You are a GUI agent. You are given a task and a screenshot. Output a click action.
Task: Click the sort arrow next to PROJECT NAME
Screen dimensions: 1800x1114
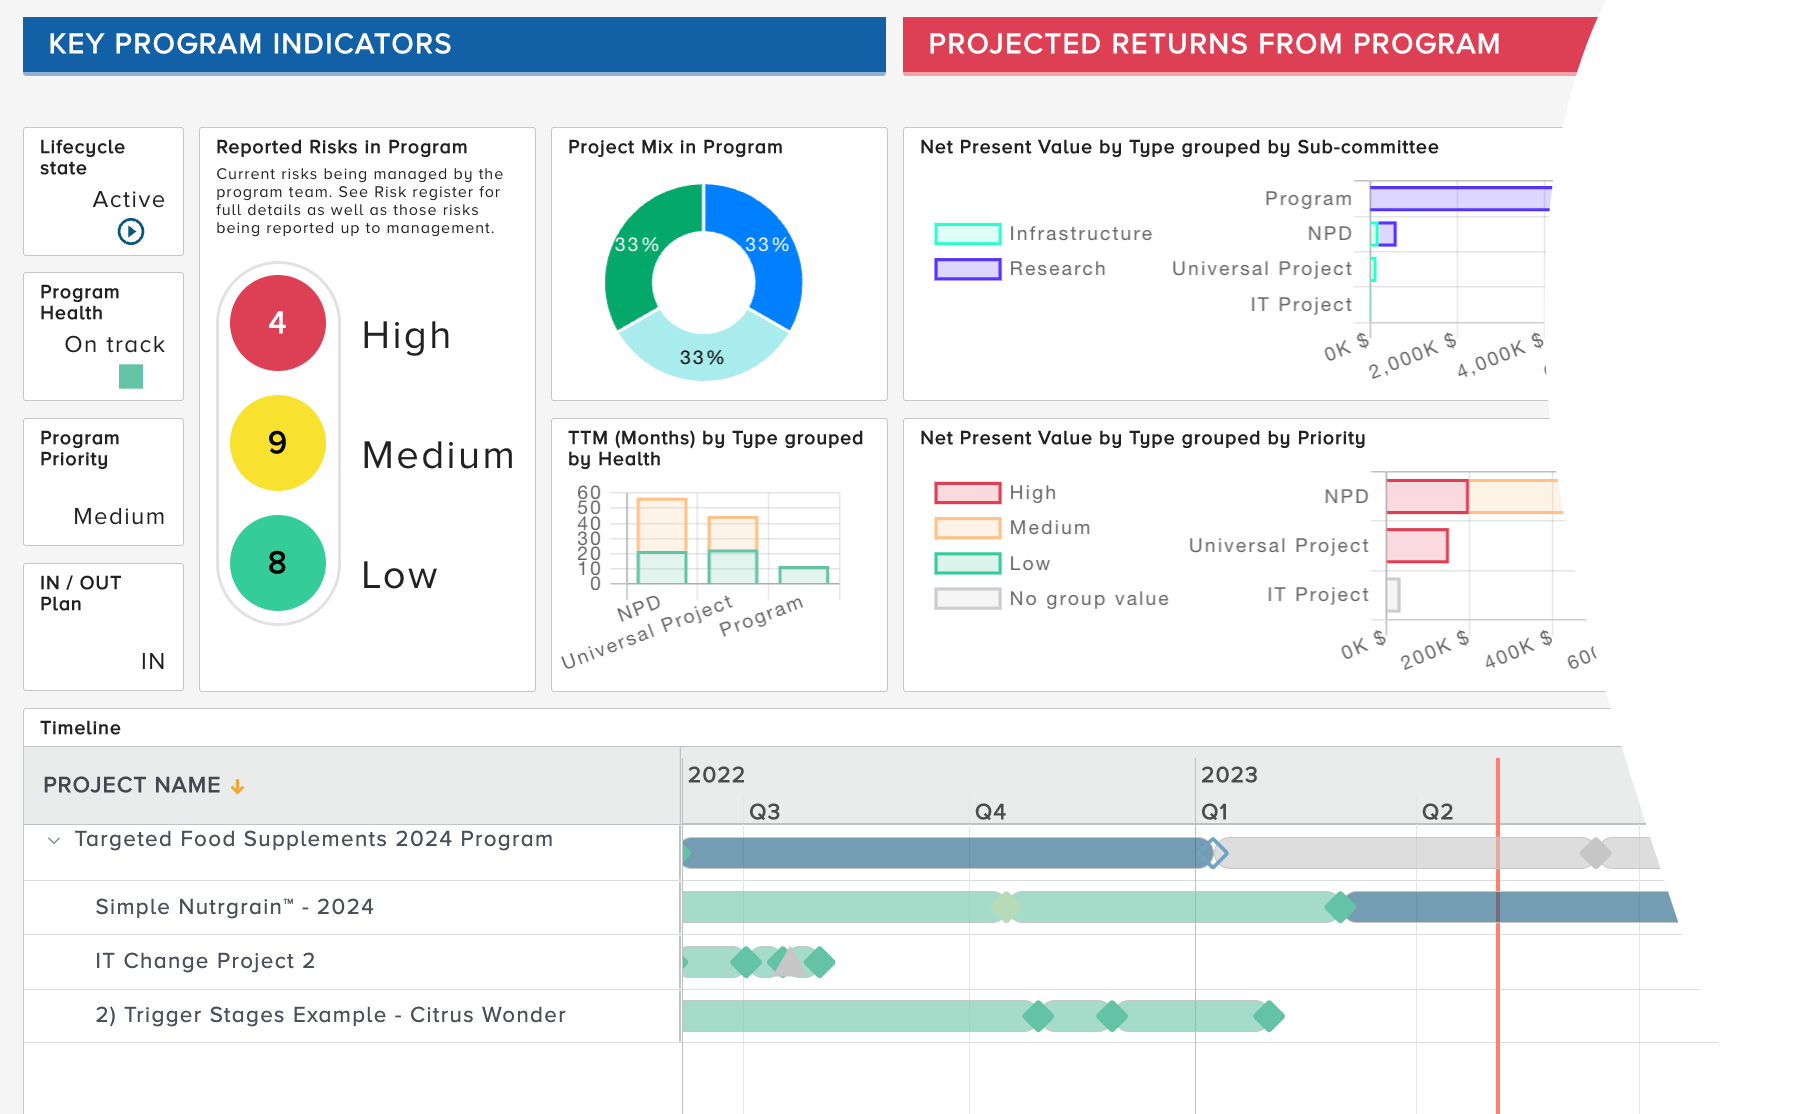[238, 786]
